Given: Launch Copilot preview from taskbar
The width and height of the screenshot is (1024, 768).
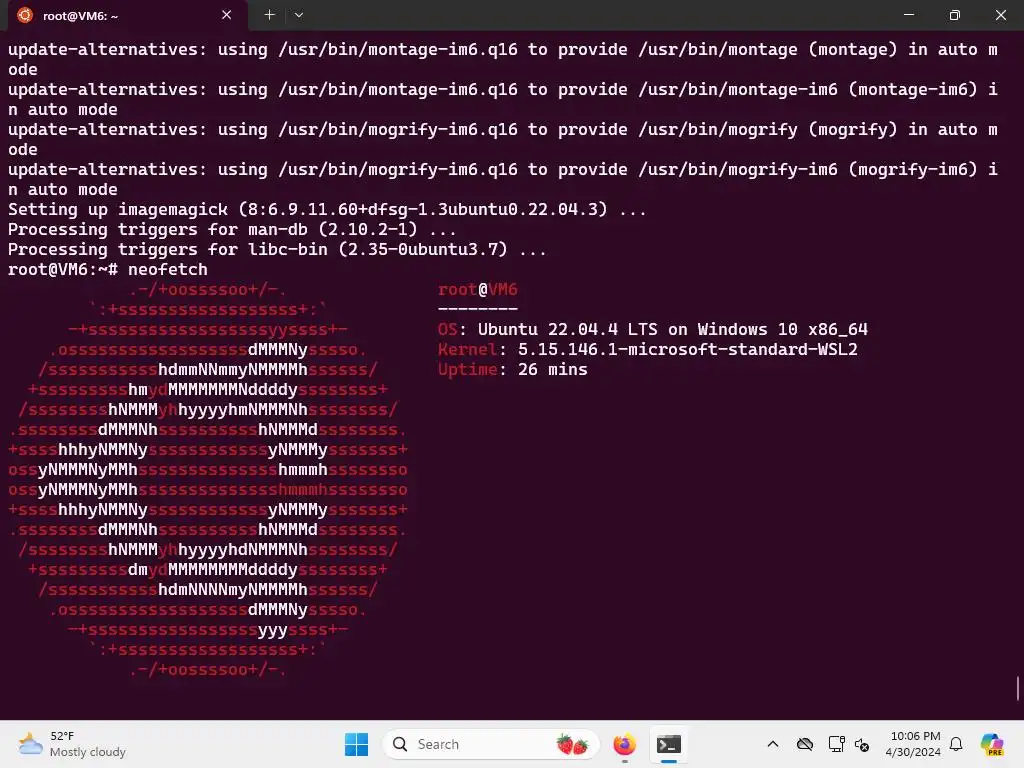Looking at the screenshot, I should coord(993,744).
